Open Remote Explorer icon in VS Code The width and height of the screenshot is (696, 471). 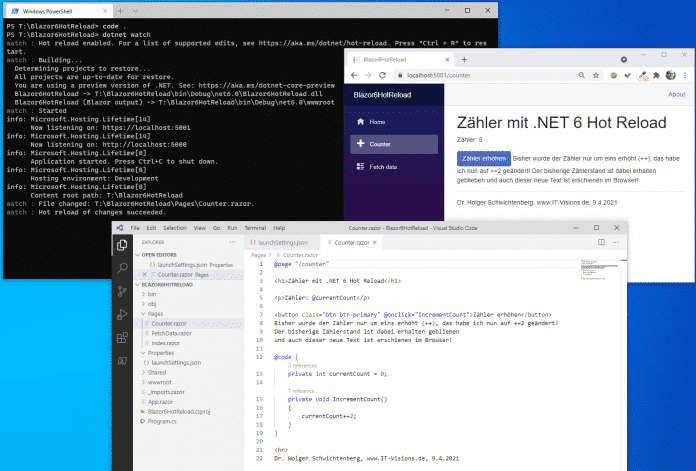pyautogui.click(x=122, y=361)
